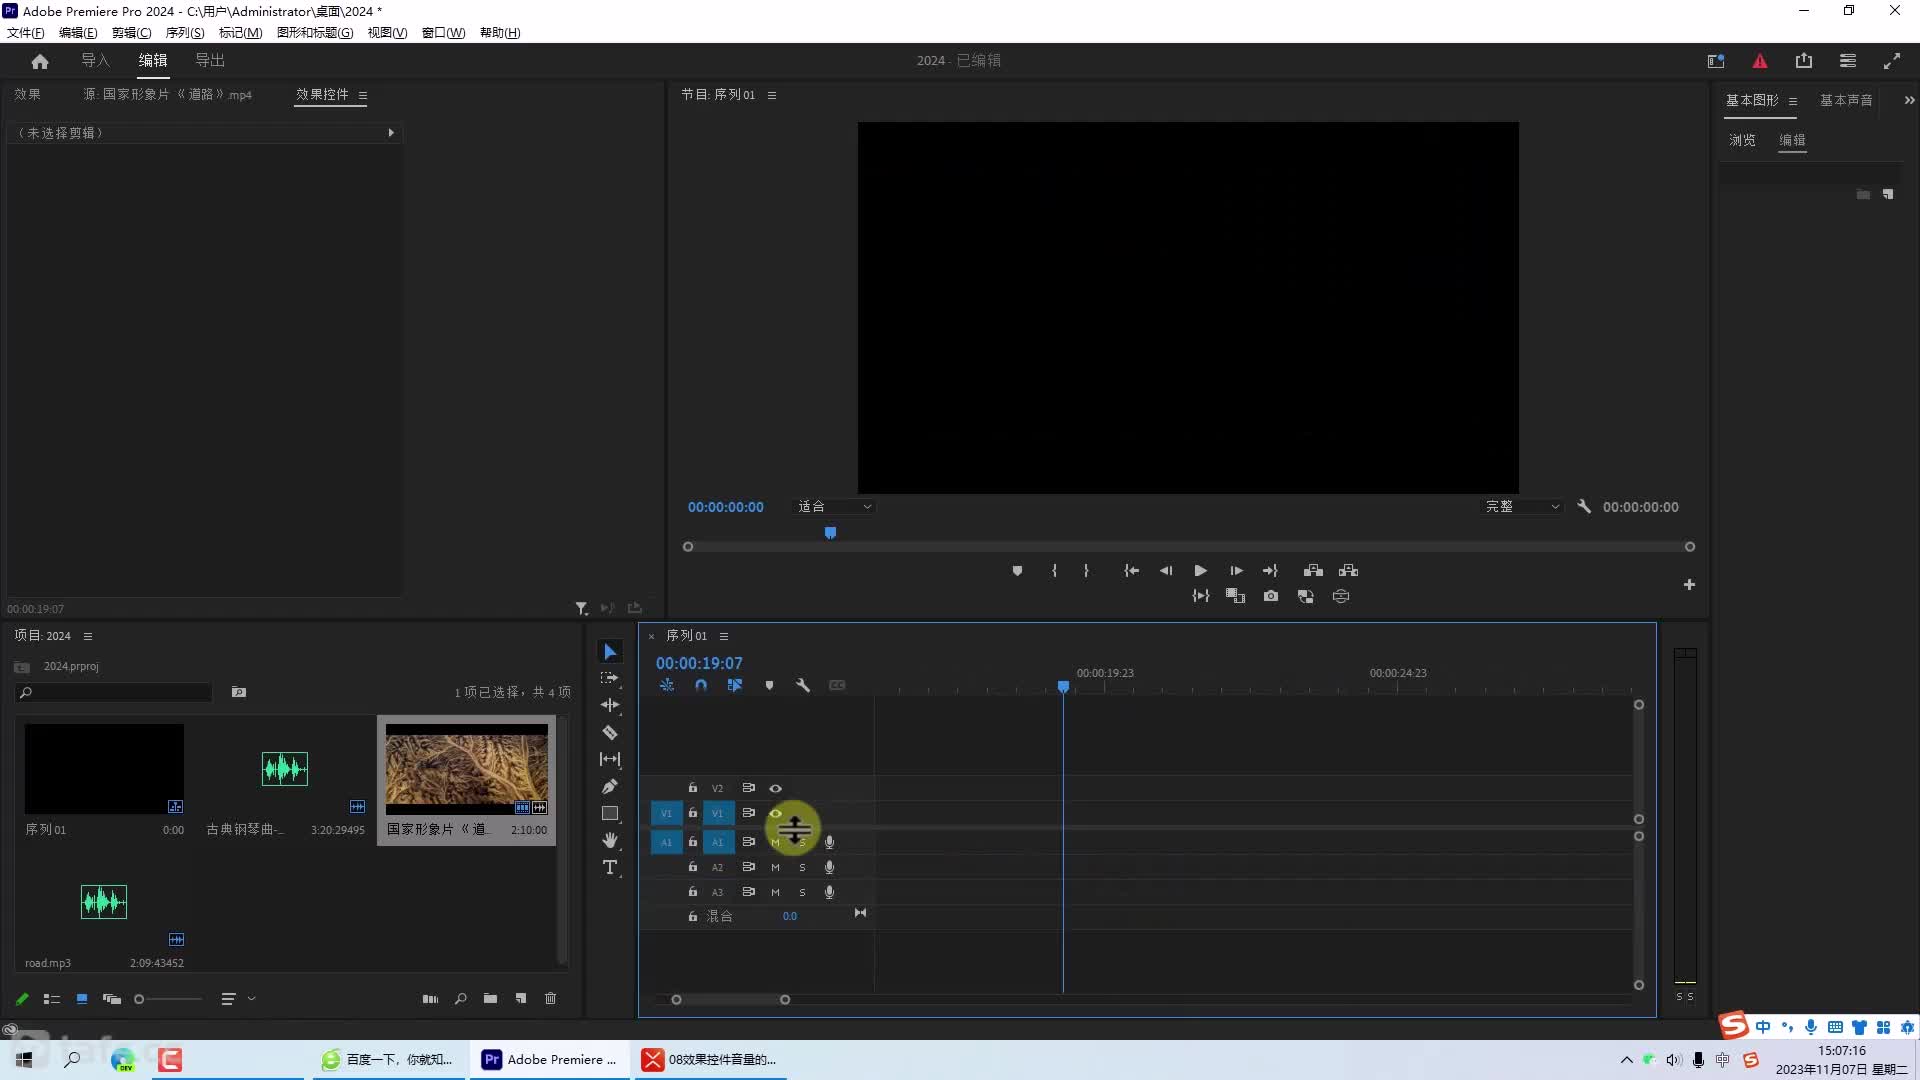Open the 适合 zoom level dropdown
This screenshot has height=1080, width=1920.
835,507
